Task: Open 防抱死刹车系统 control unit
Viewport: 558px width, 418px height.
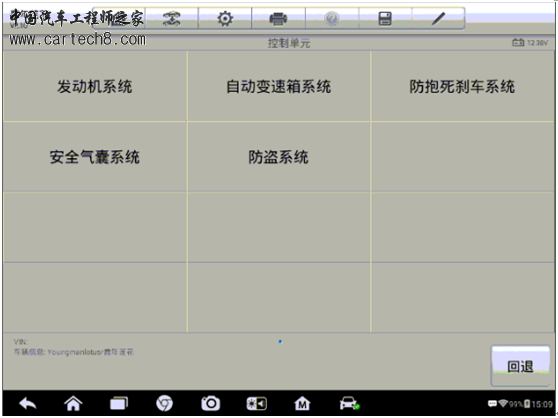Action: tap(462, 86)
